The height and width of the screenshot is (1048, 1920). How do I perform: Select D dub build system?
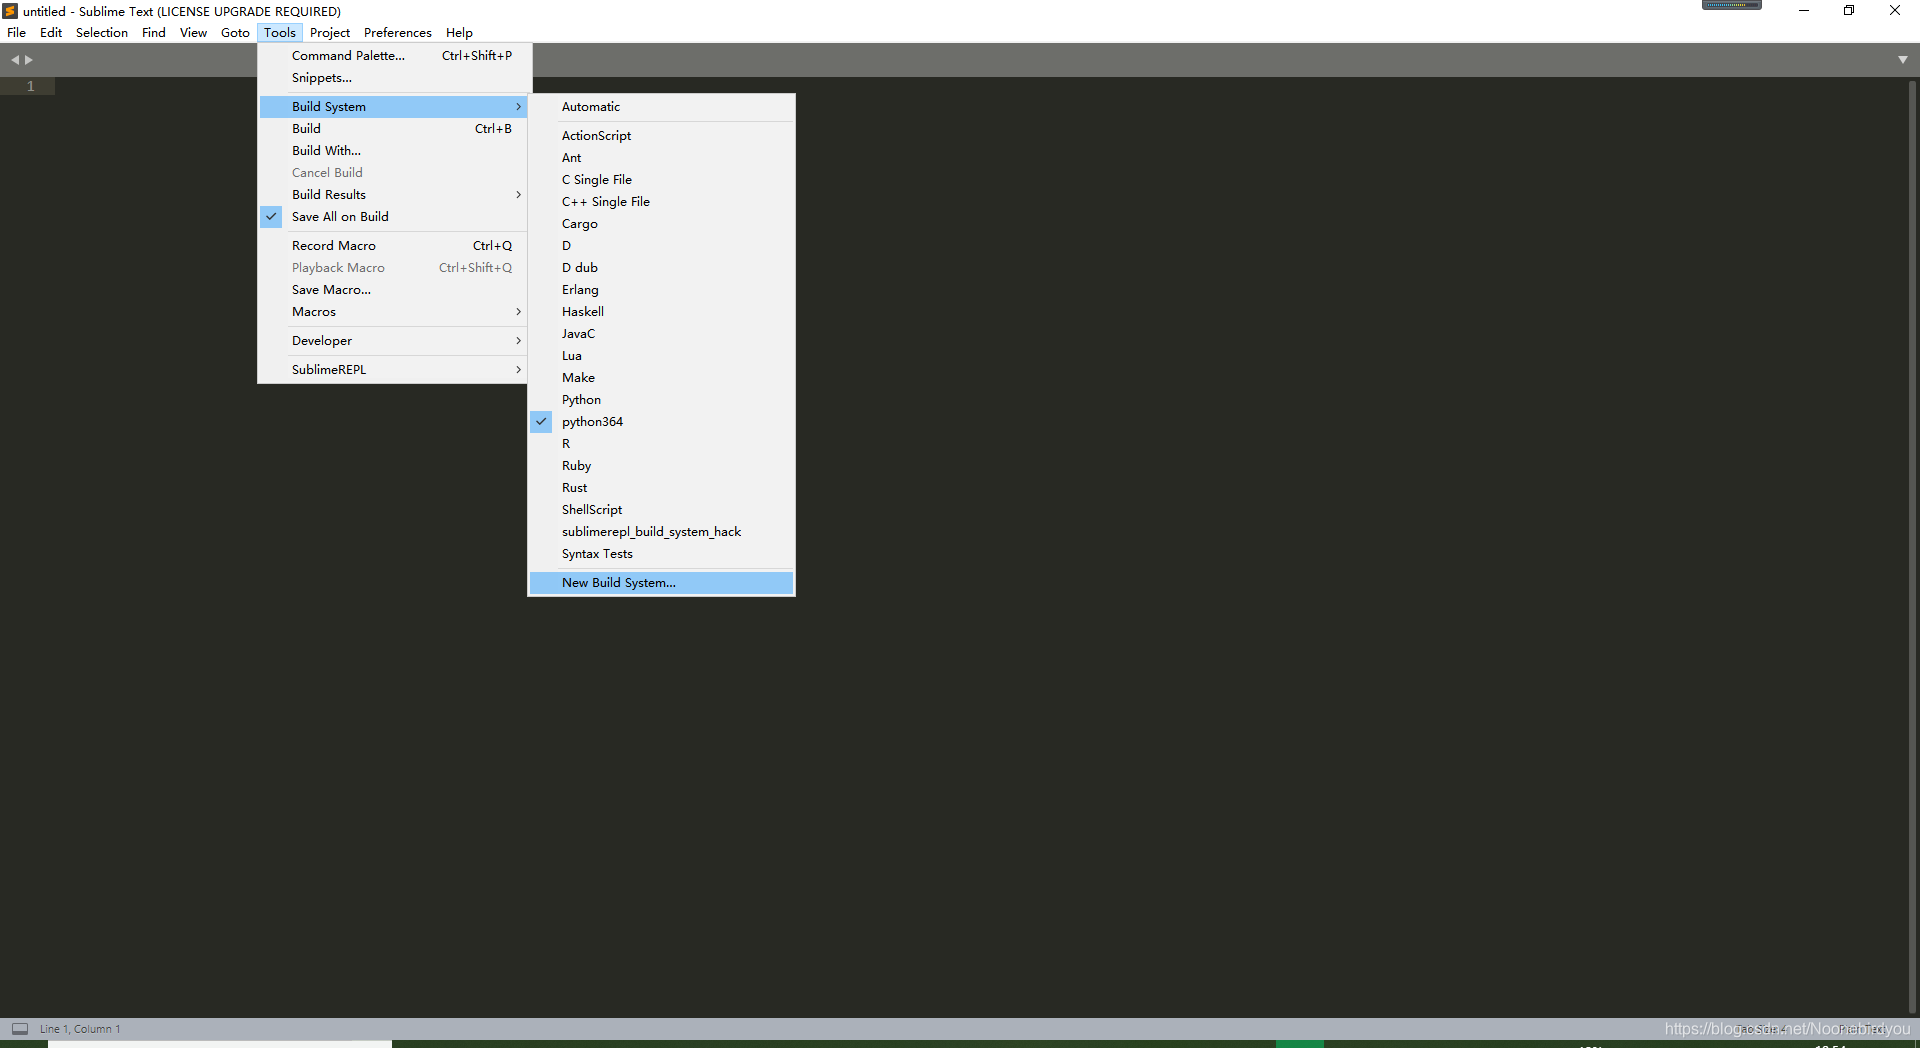[x=662, y=268]
